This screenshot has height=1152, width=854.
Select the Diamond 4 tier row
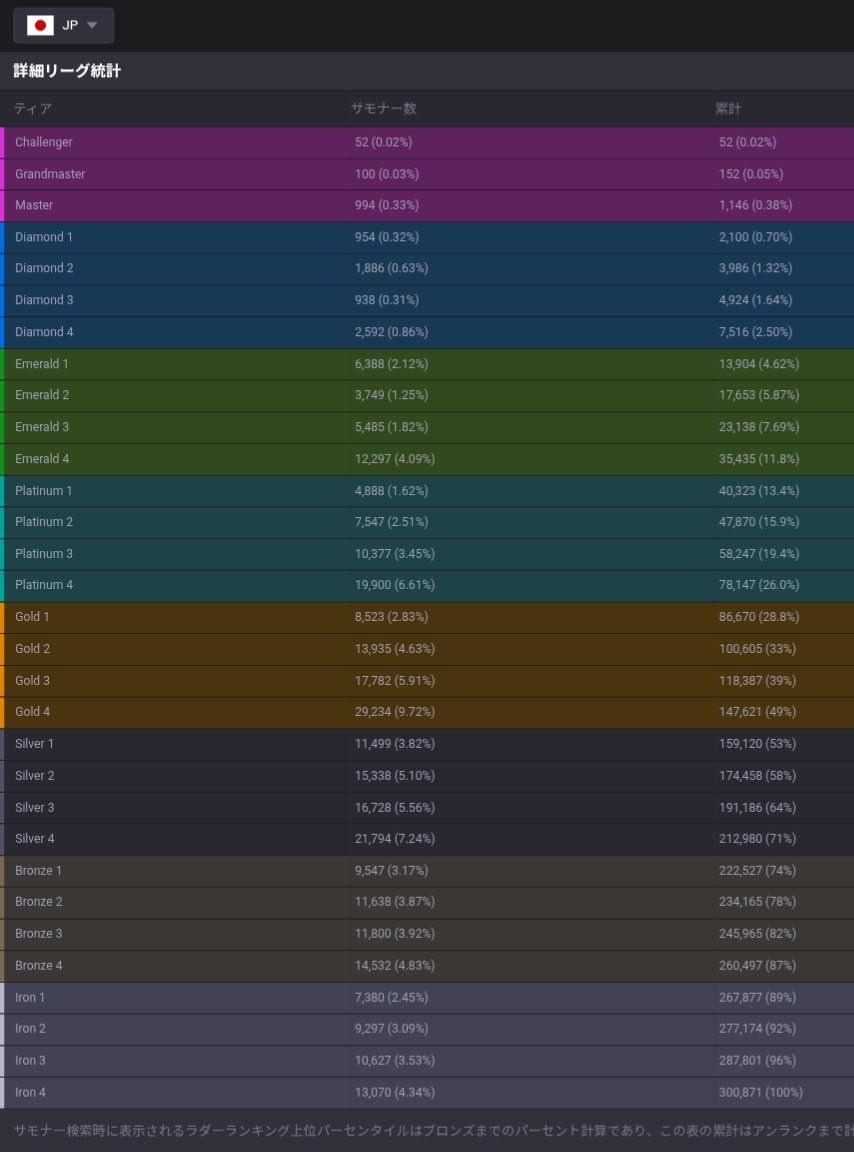(427, 332)
